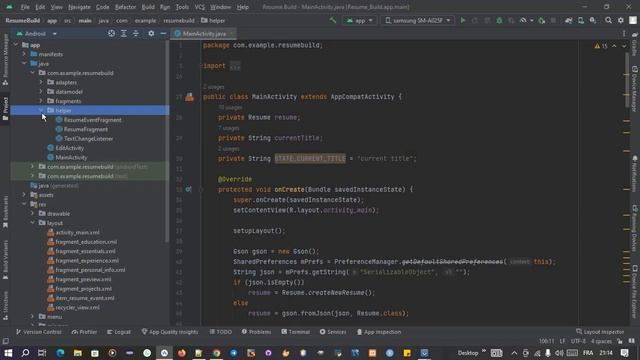Click the UTF-8 encoding status bar entry
This screenshot has height=360, width=640.
point(578,341)
